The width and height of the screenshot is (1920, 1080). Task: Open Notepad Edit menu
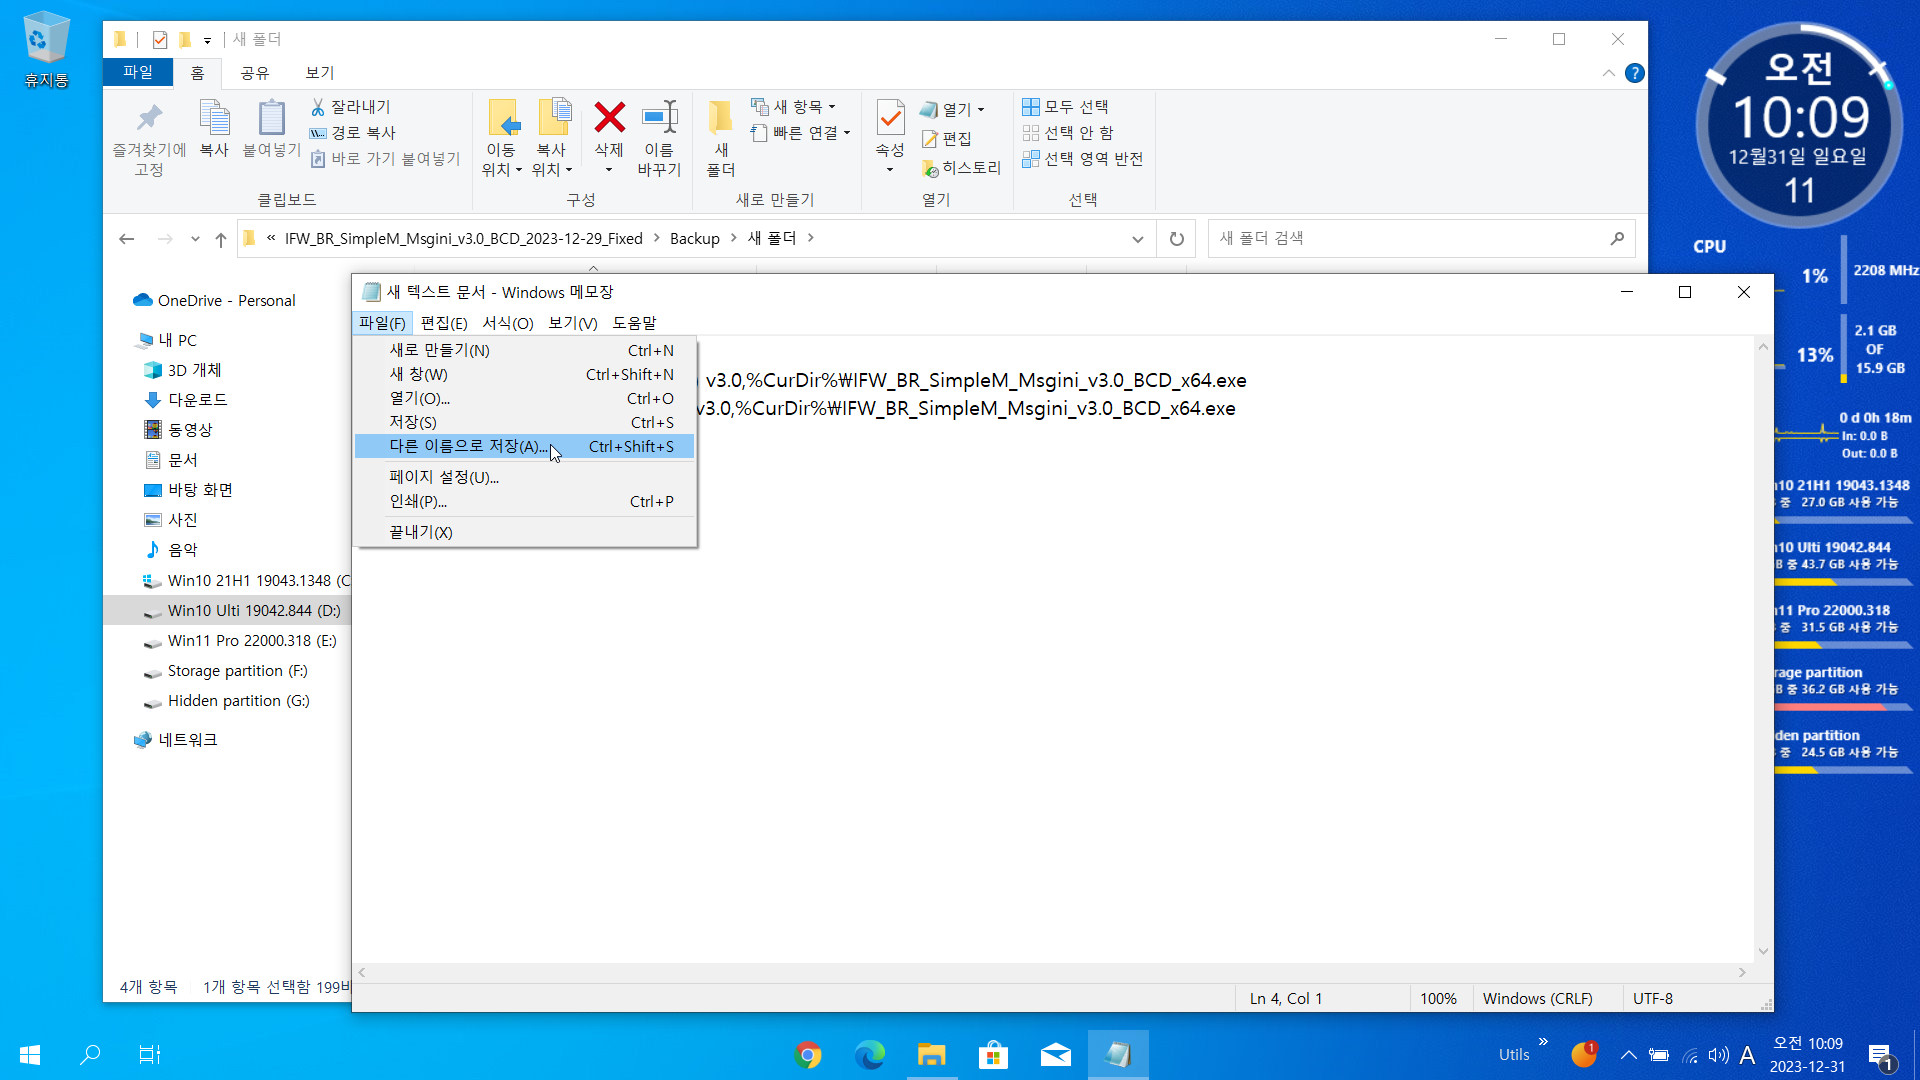tap(443, 323)
